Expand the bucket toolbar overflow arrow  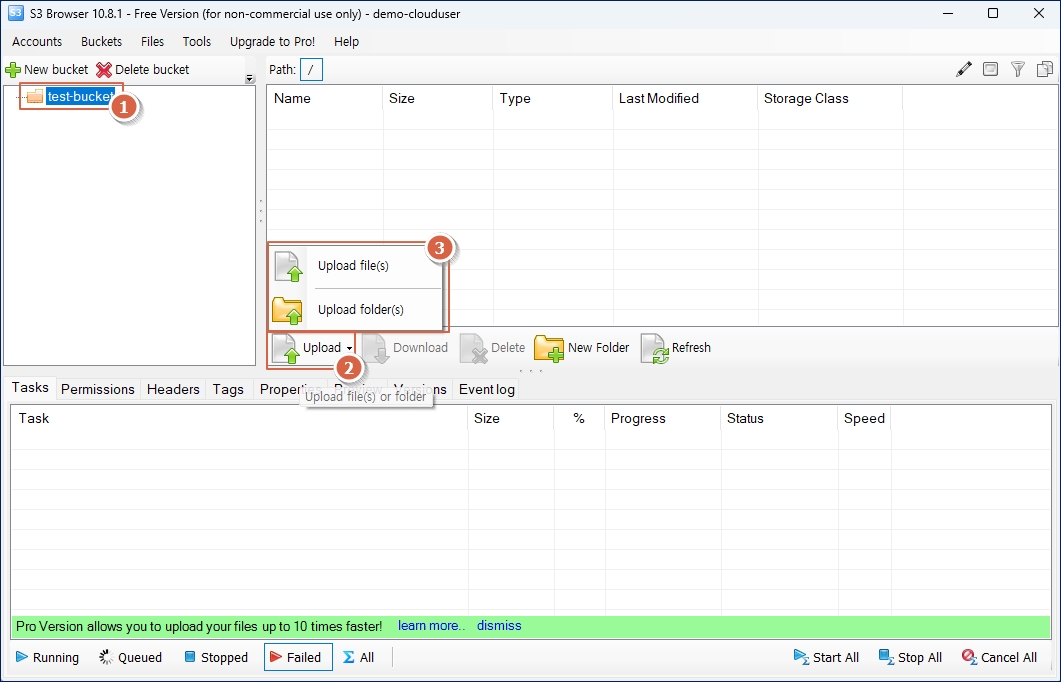coord(249,79)
